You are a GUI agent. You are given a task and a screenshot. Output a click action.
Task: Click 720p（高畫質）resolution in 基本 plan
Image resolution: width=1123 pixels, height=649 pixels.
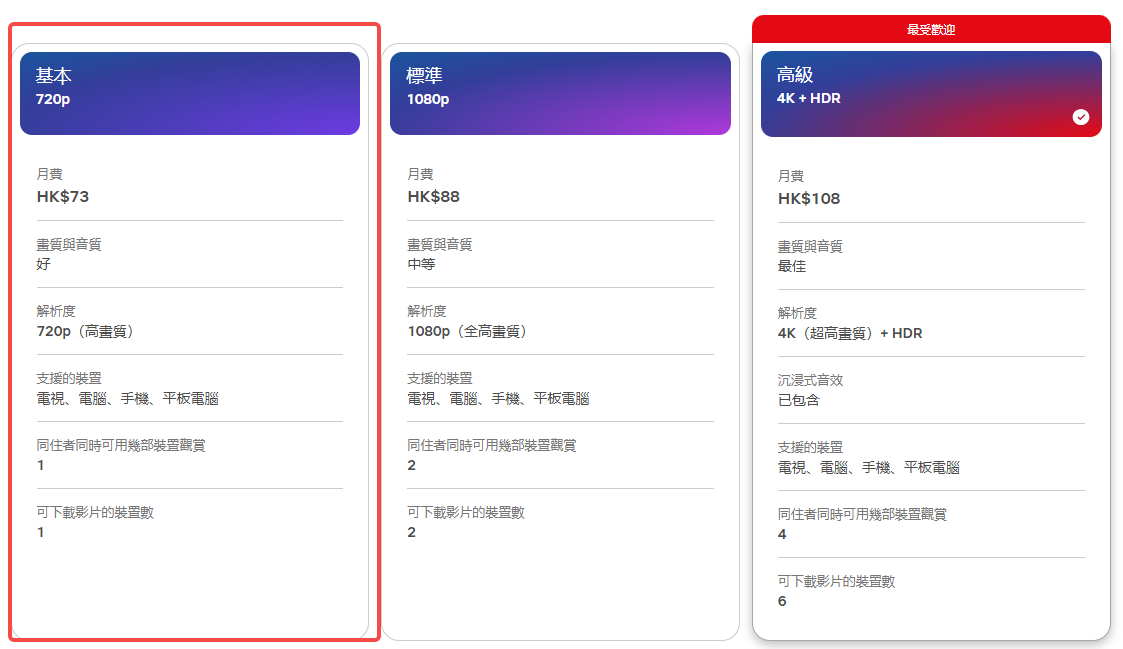tap(85, 331)
